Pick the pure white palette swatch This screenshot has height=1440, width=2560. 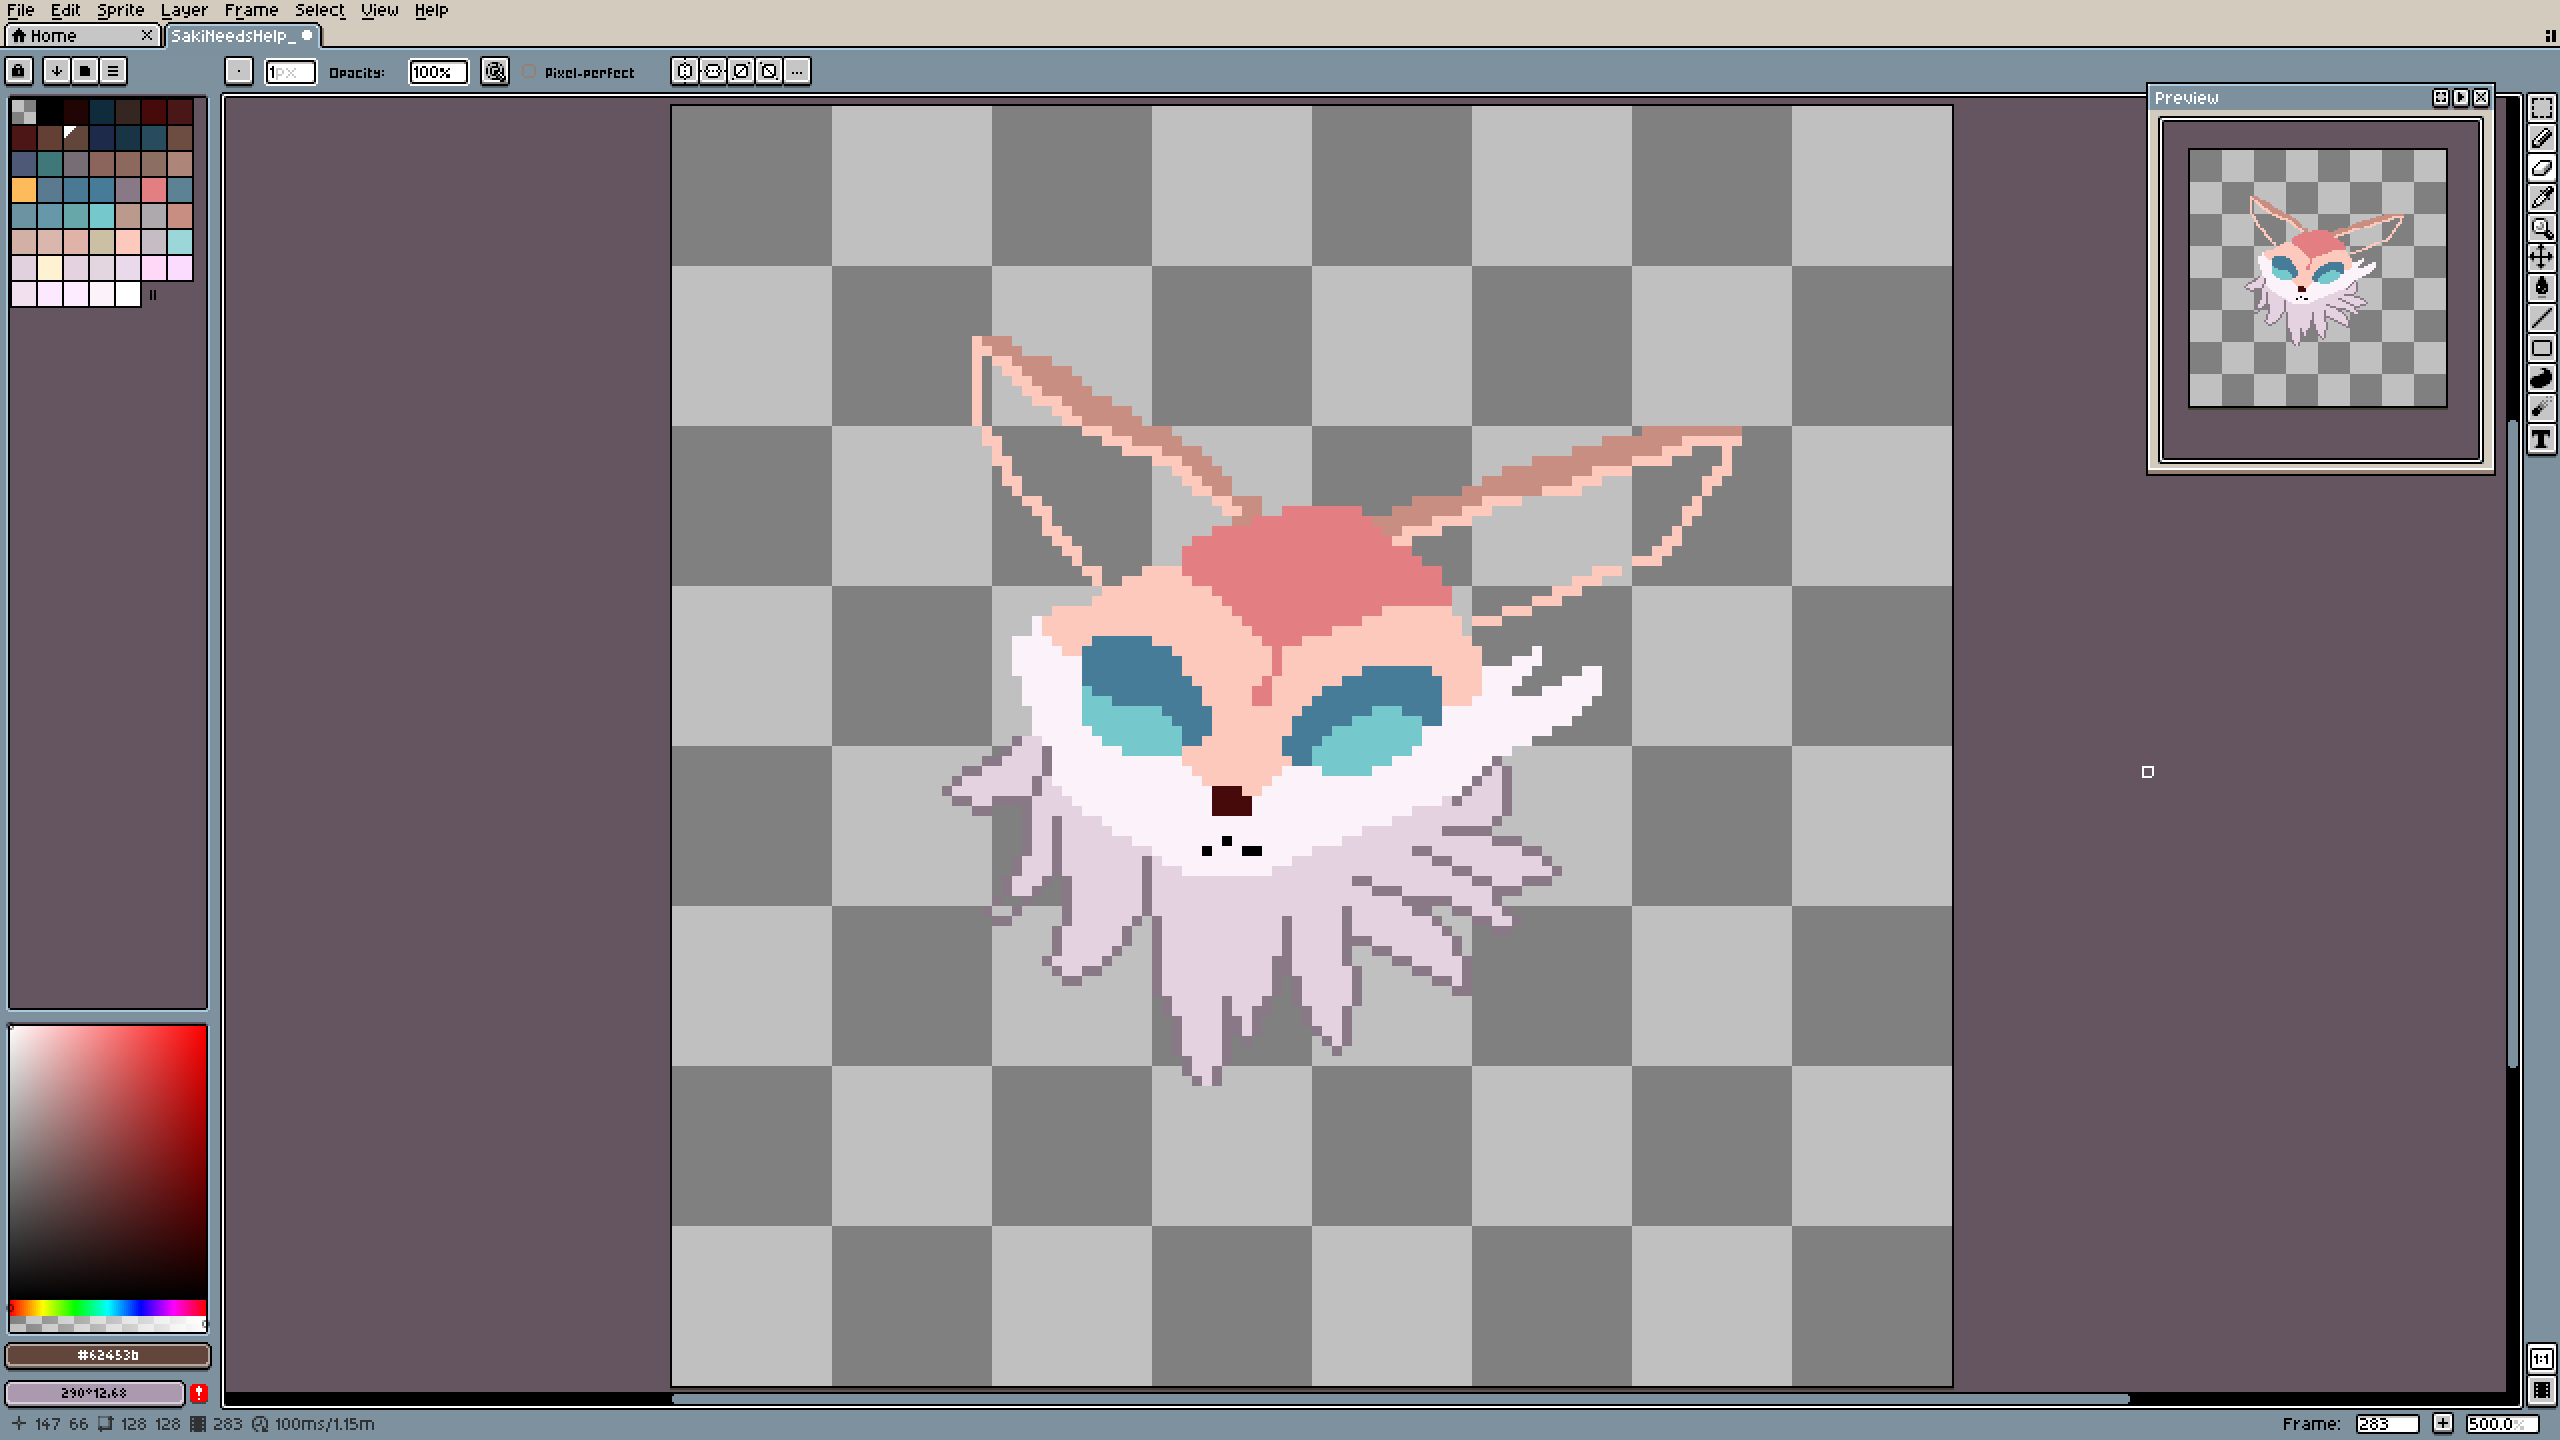(x=128, y=294)
